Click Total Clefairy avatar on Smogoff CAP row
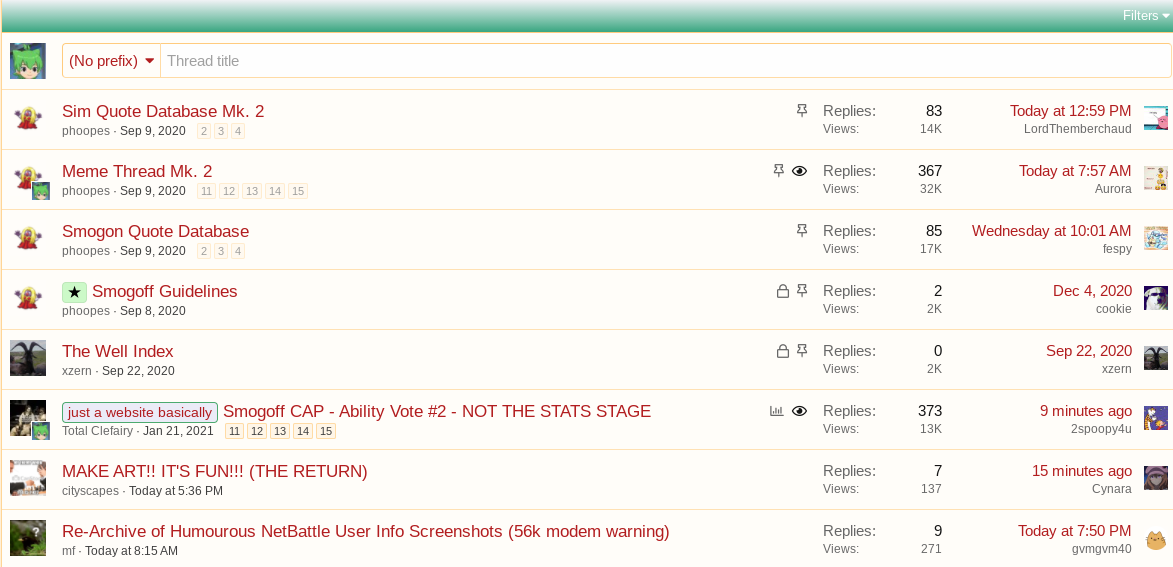Screen dimensions: 1173x567 27,417
